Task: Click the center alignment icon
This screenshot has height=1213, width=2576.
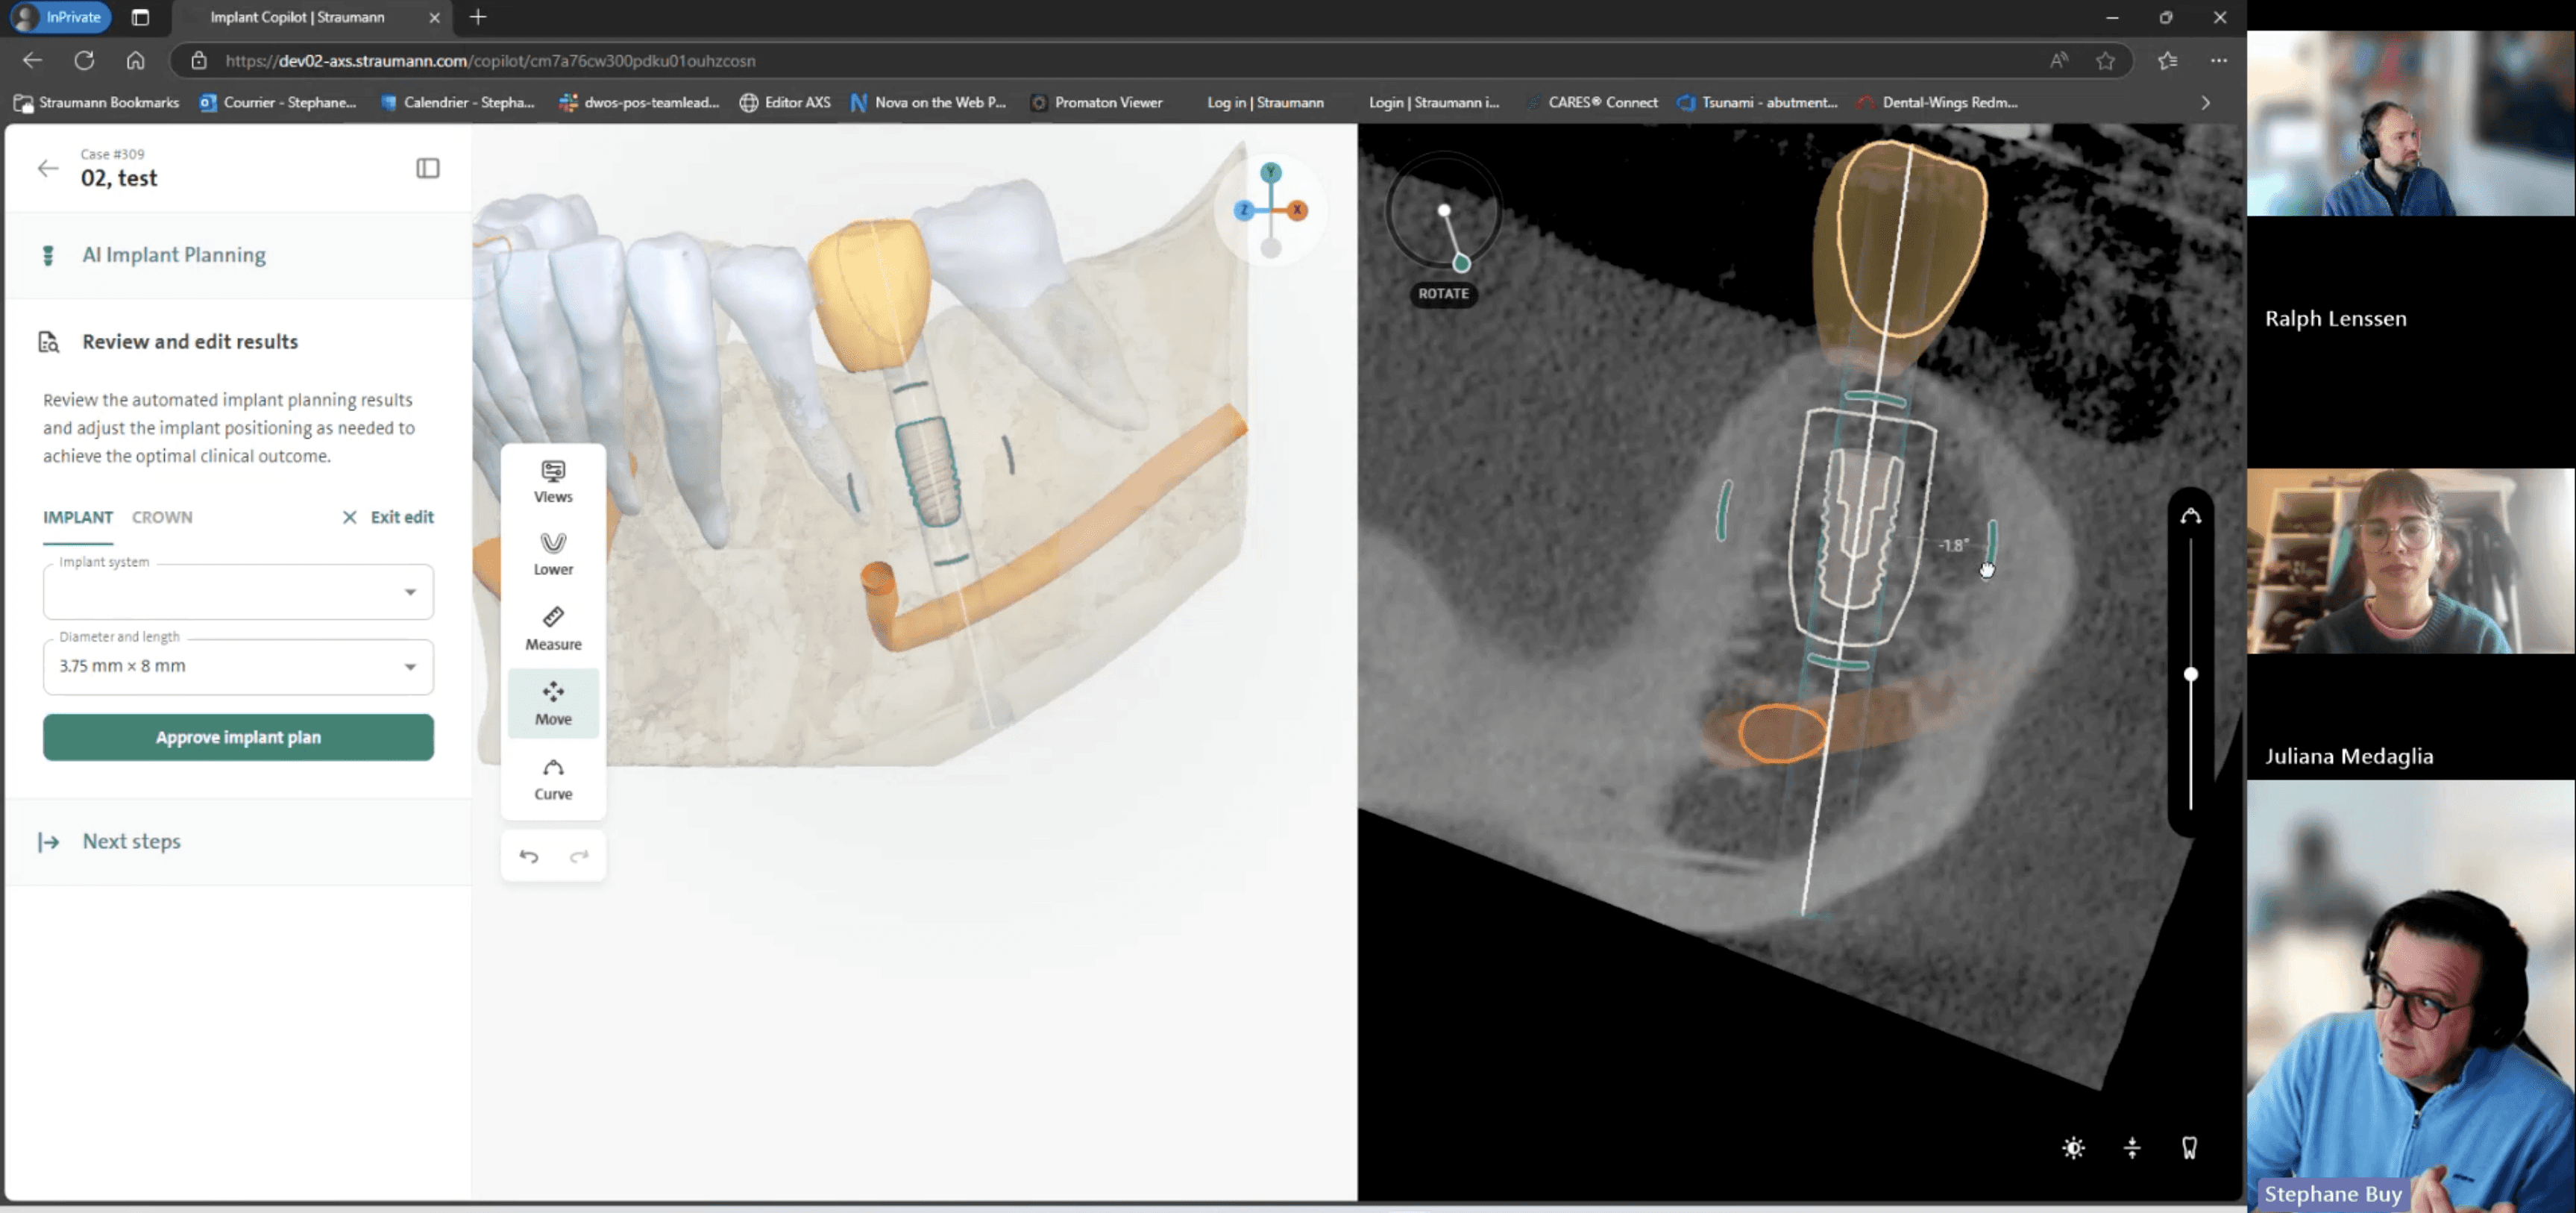Action: (2132, 1148)
